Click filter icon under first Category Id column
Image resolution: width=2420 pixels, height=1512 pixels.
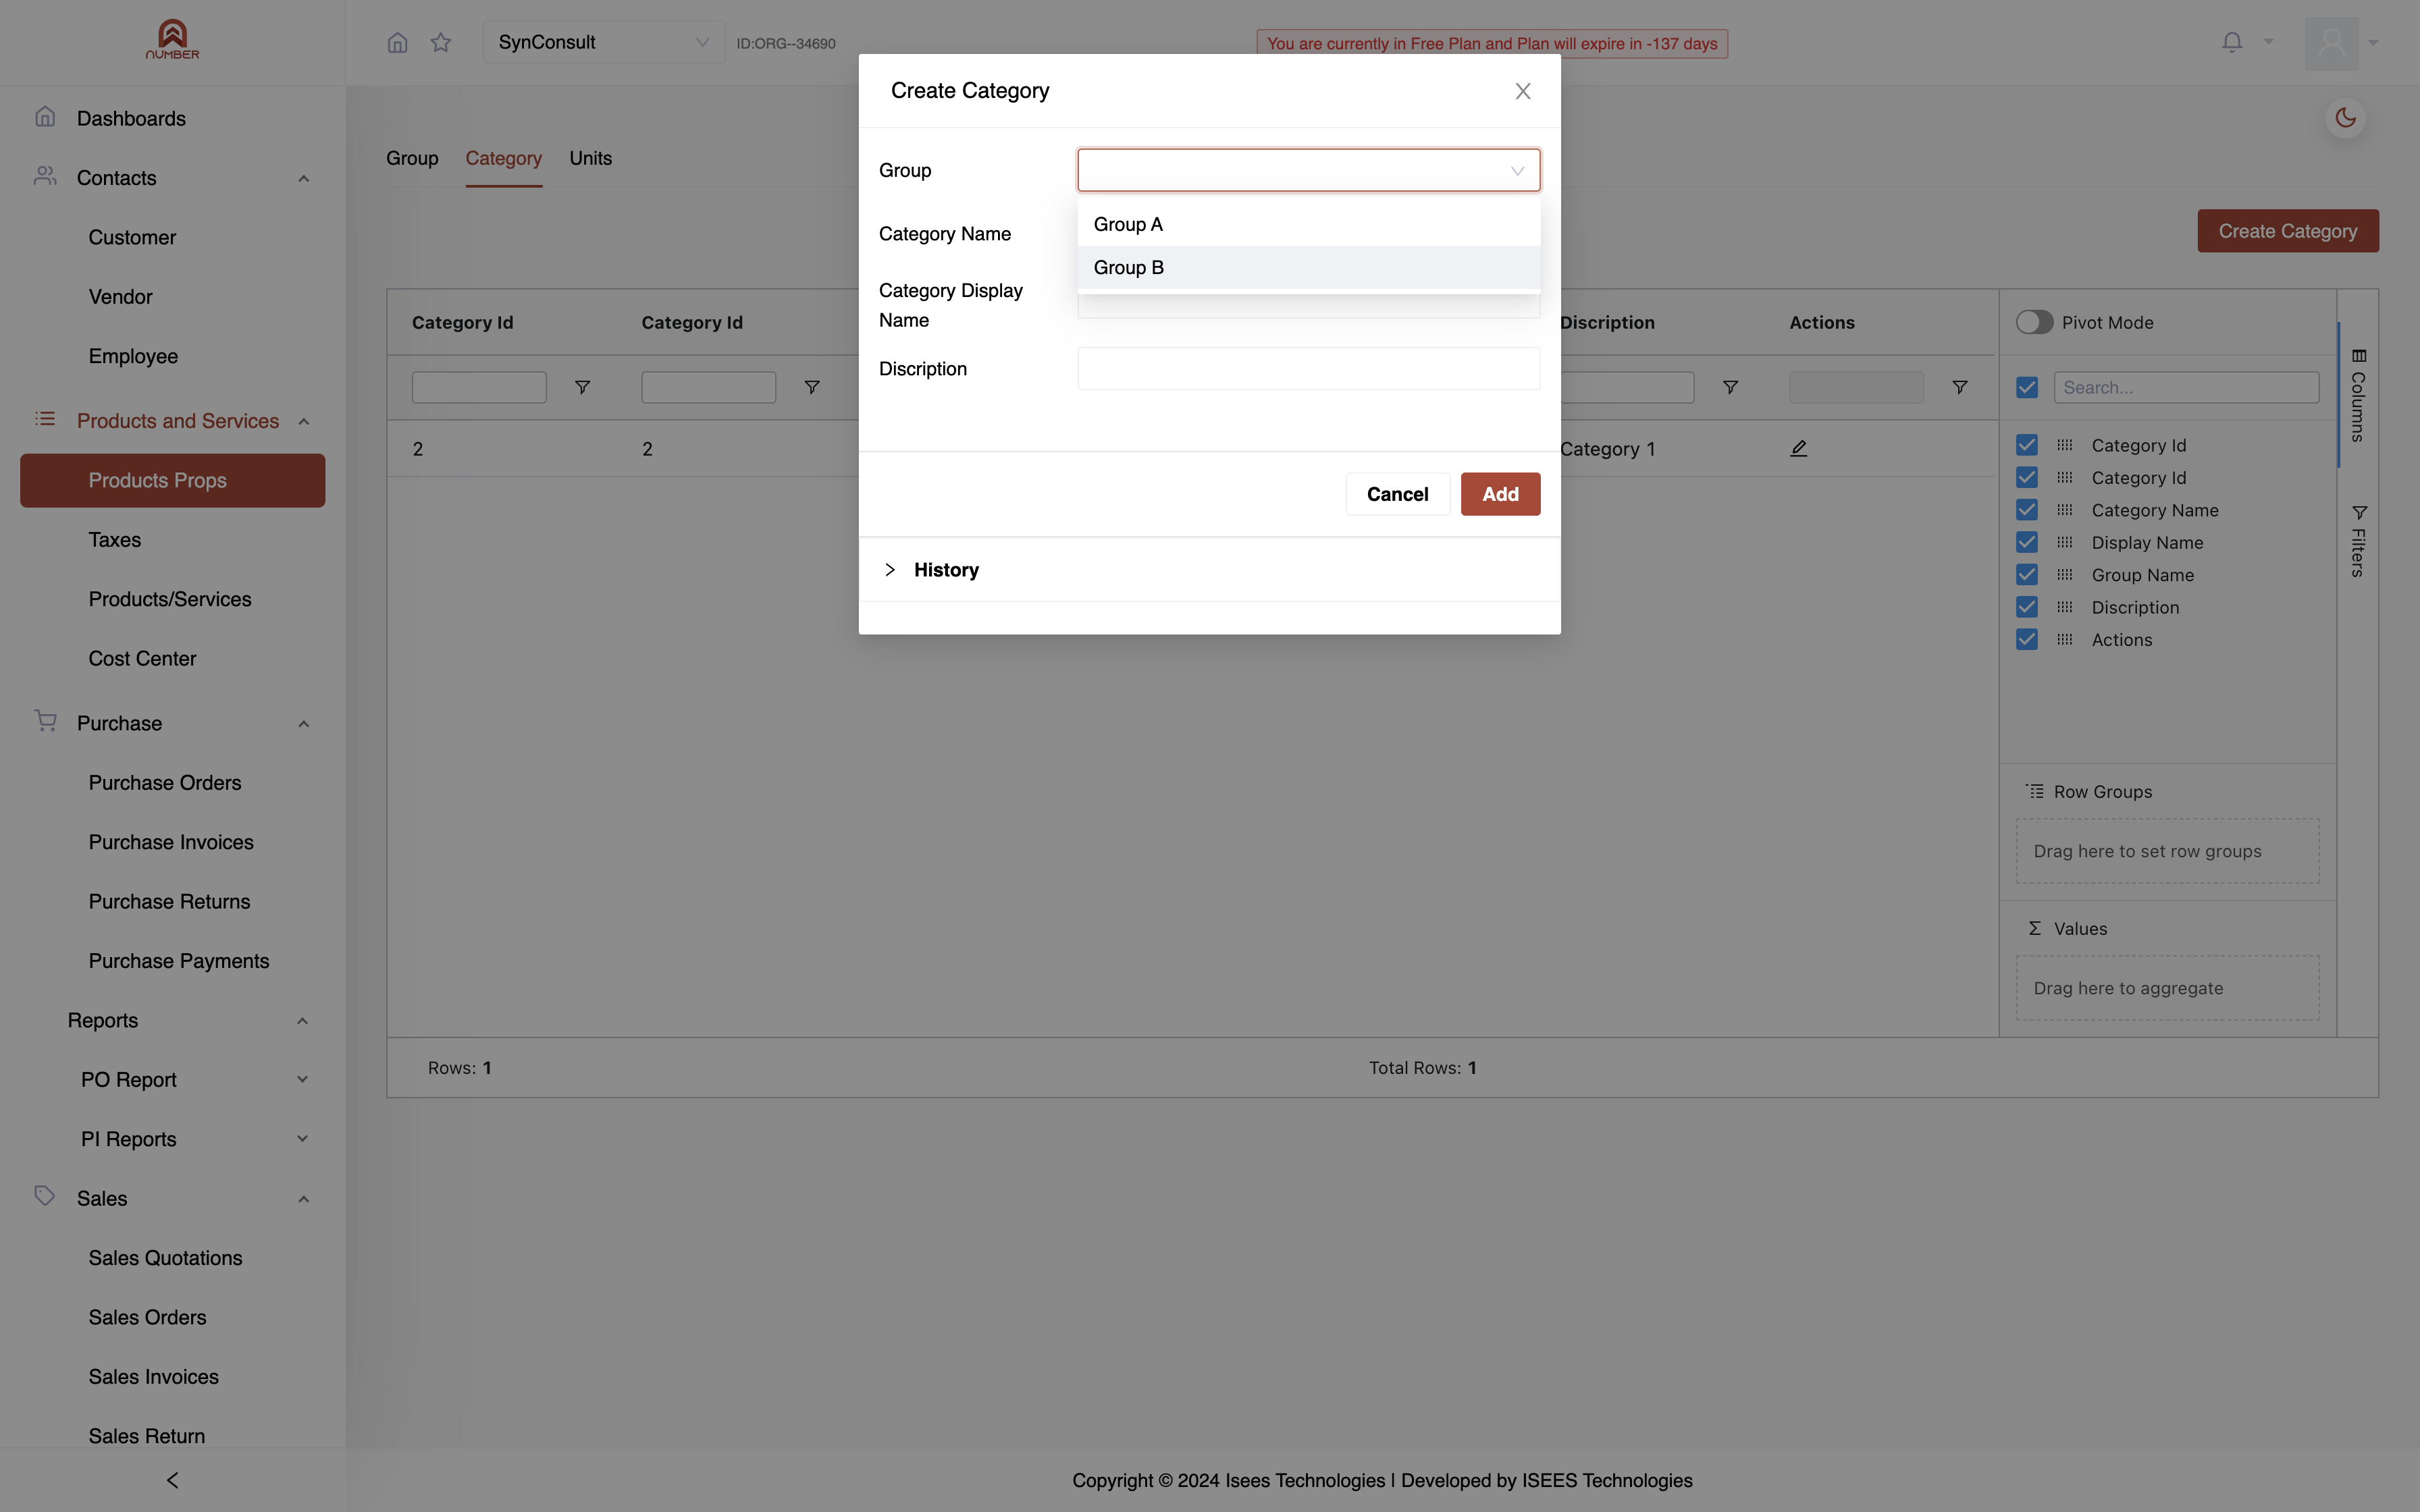tap(582, 387)
